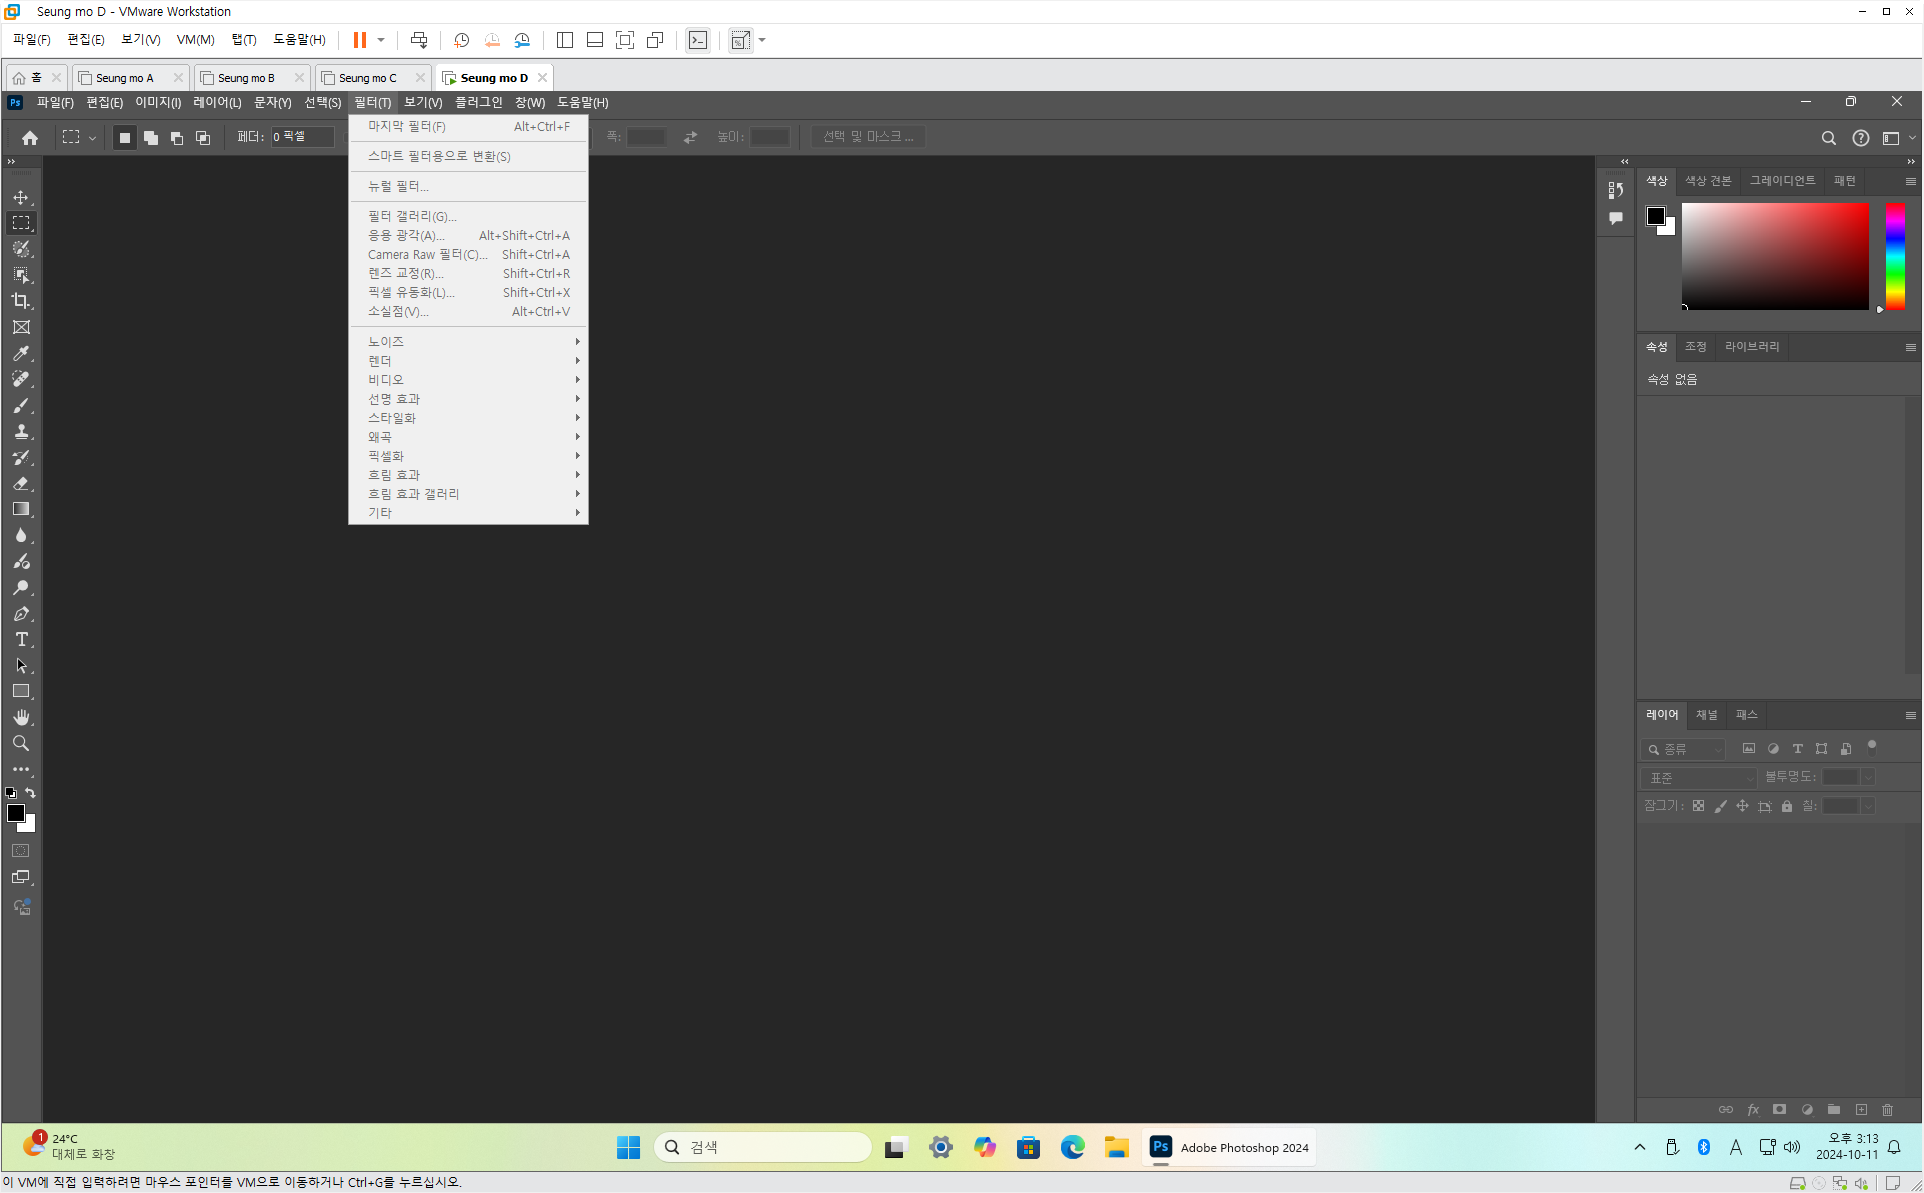Toggle the VMware pause button

point(359,40)
